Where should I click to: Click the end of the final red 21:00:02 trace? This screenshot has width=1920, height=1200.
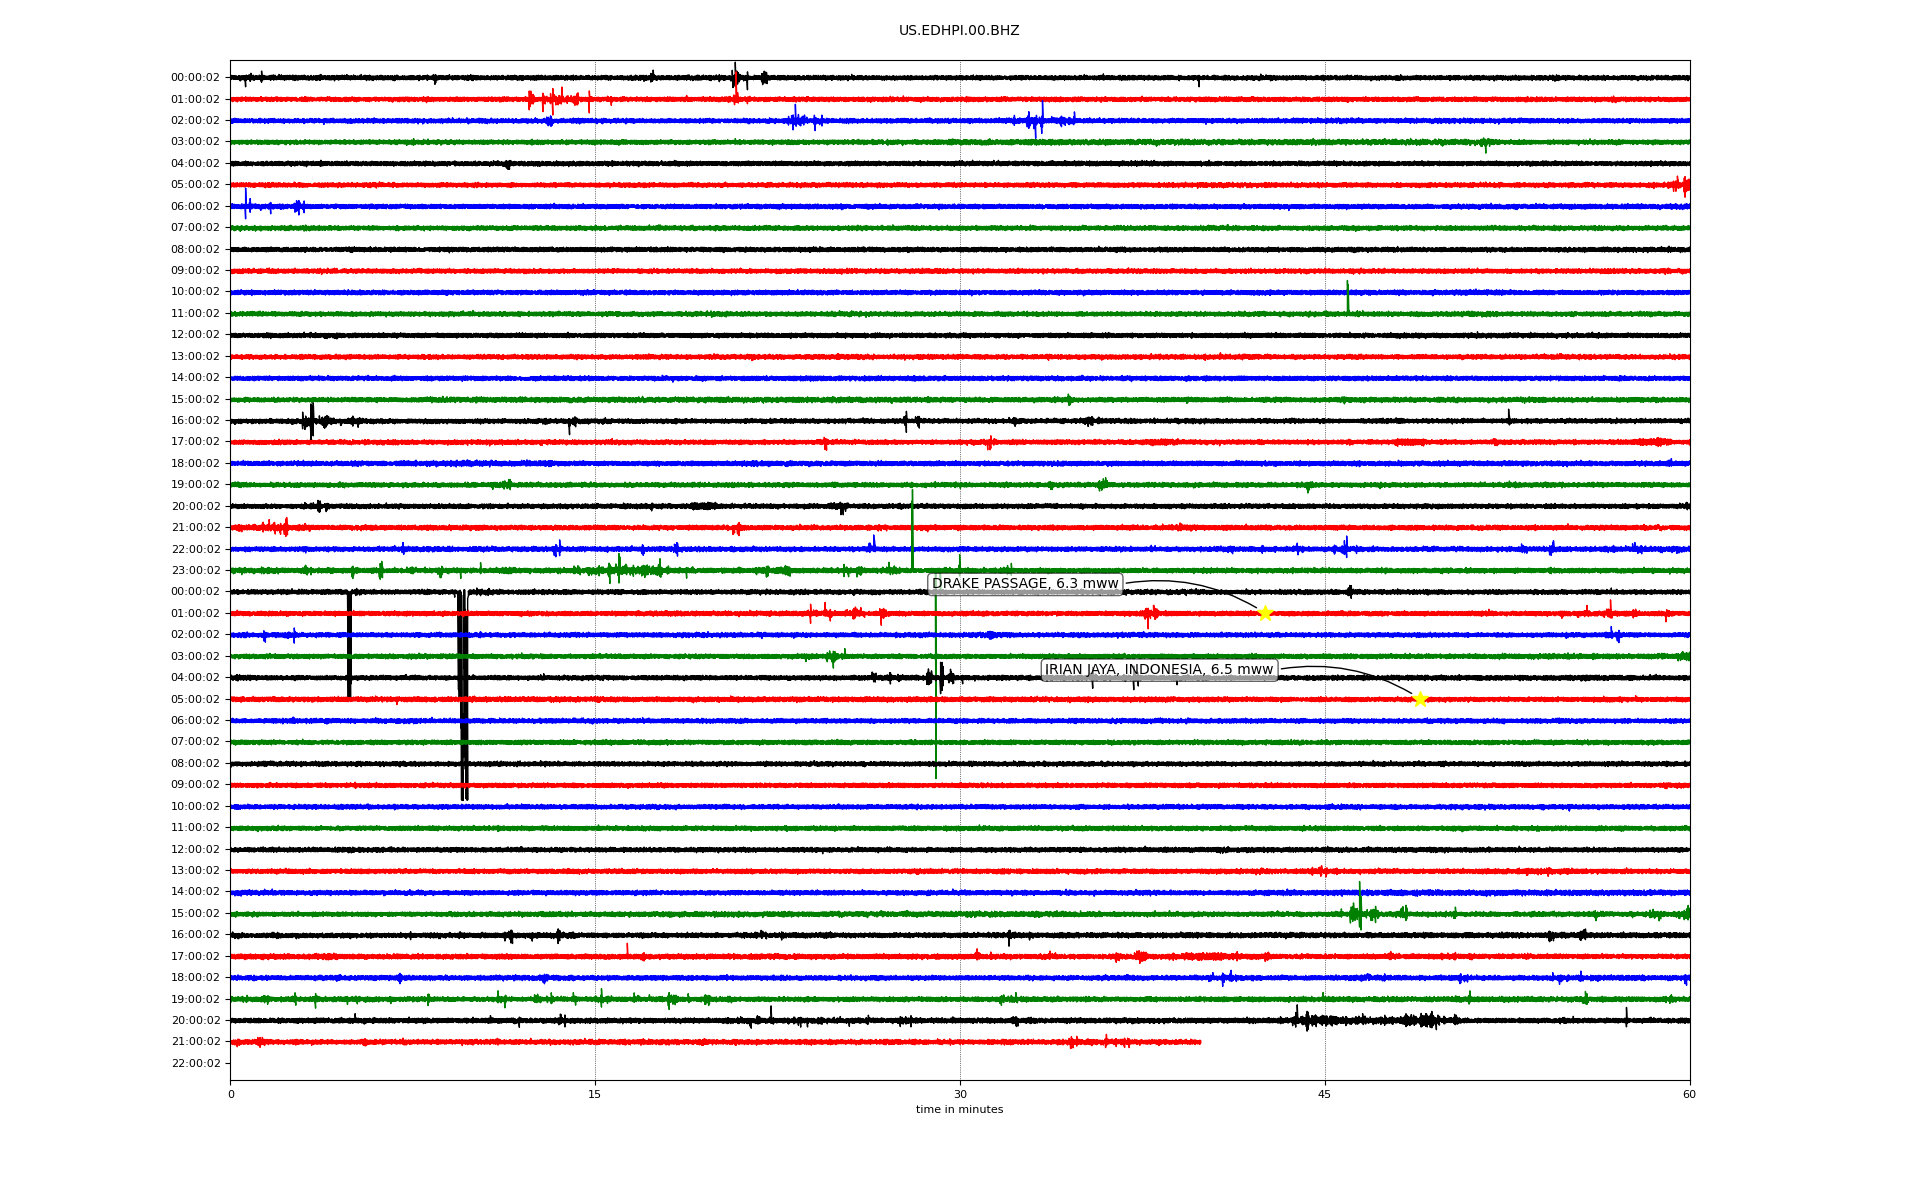(x=1199, y=1042)
